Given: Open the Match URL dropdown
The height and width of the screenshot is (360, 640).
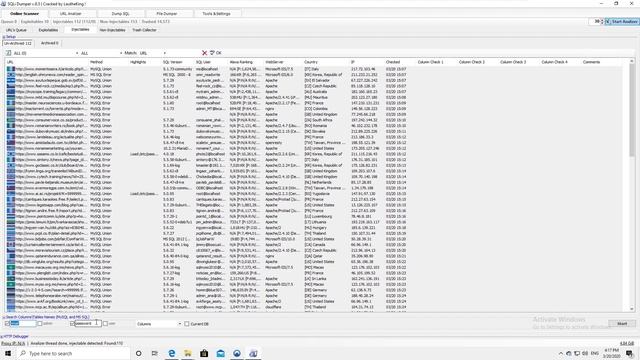Looking at the screenshot, I should click(x=164, y=53).
